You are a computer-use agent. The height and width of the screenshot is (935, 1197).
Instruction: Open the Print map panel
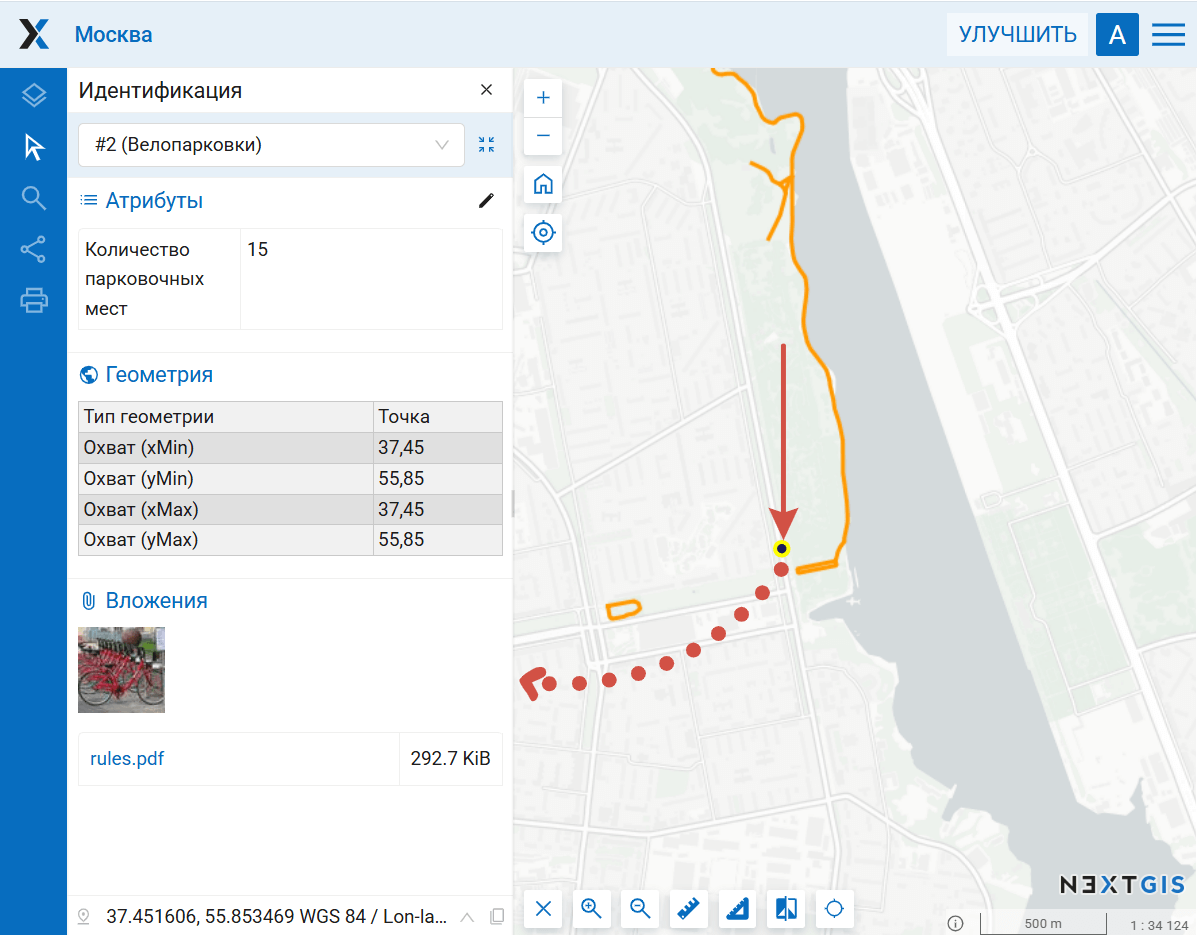[x=34, y=300]
